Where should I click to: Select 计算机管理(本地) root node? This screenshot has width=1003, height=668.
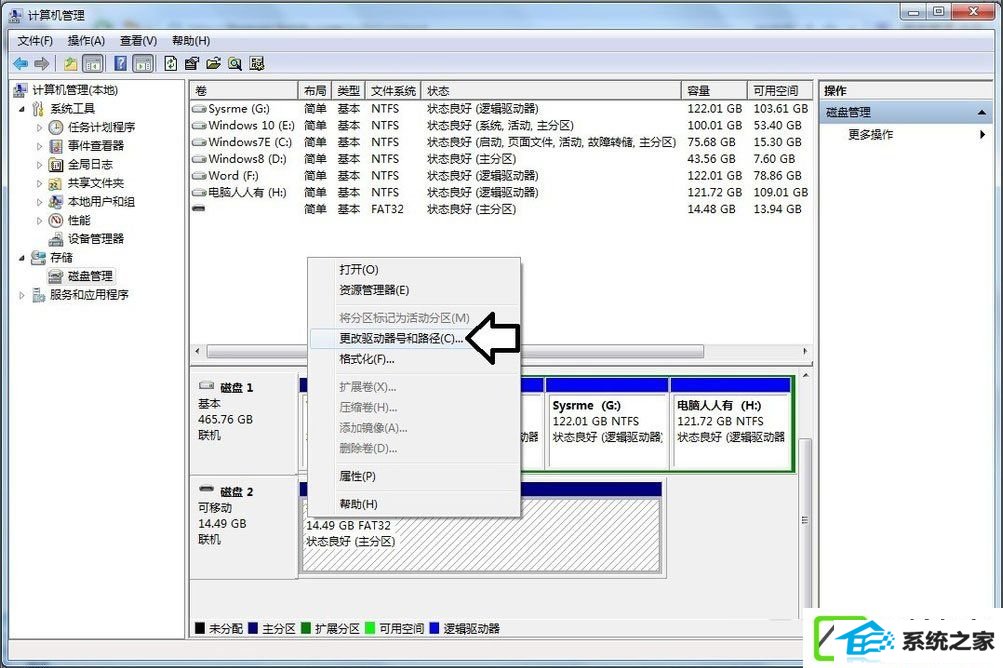[x=75, y=90]
